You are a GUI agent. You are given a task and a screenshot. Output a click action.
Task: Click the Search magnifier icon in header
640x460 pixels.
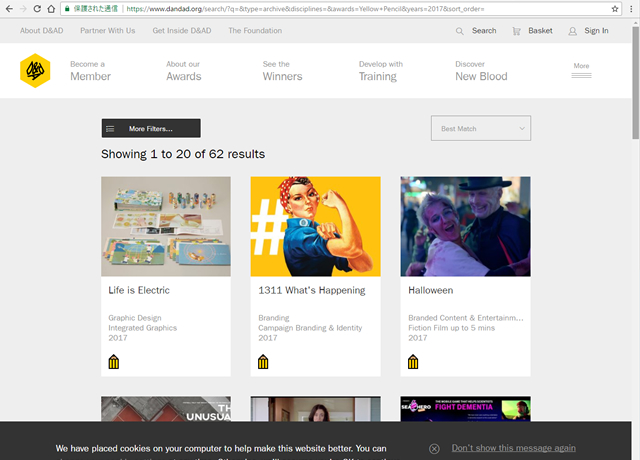coord(459,31)
